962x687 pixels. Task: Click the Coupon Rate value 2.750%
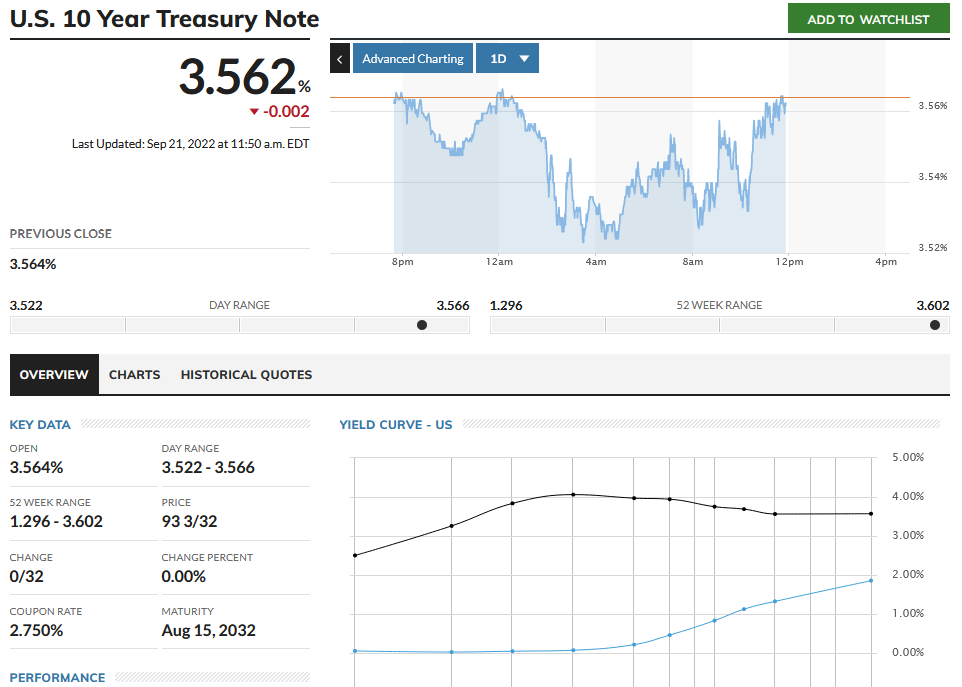(x=36, y=630)
